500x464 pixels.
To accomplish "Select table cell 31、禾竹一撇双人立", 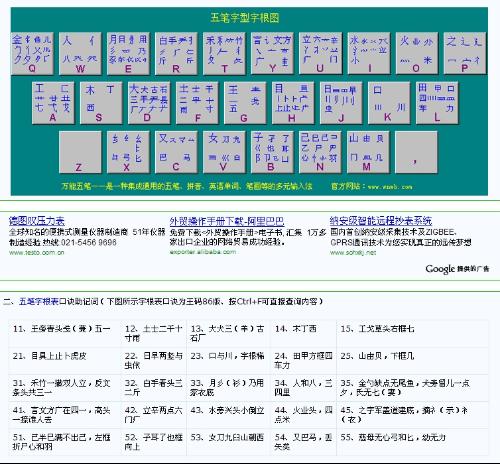I will point(65,388).
